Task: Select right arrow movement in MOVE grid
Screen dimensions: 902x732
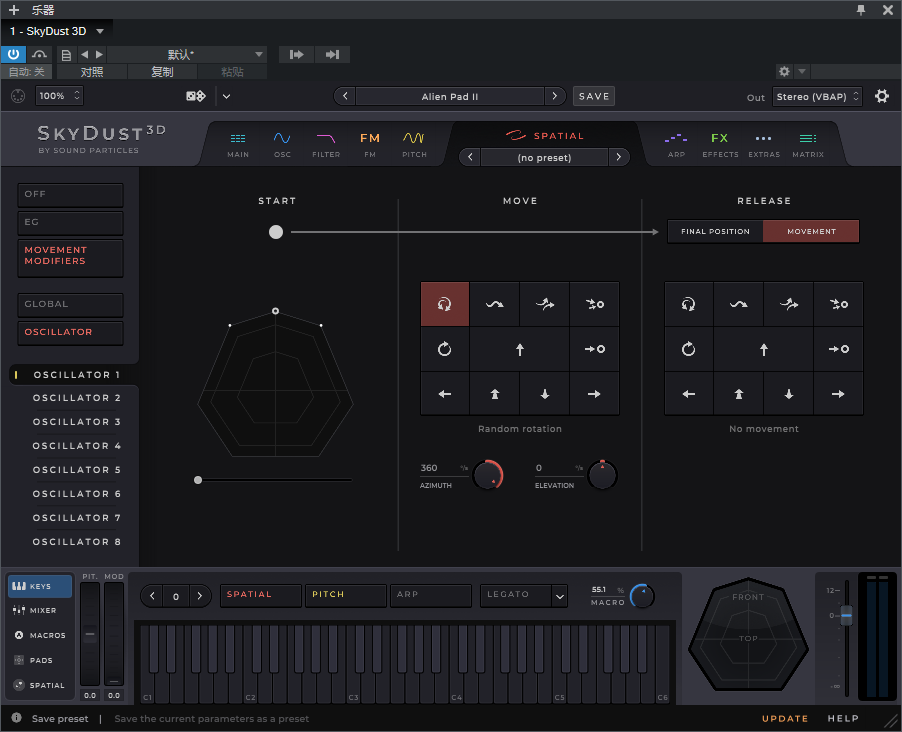Action: (594, 394)
